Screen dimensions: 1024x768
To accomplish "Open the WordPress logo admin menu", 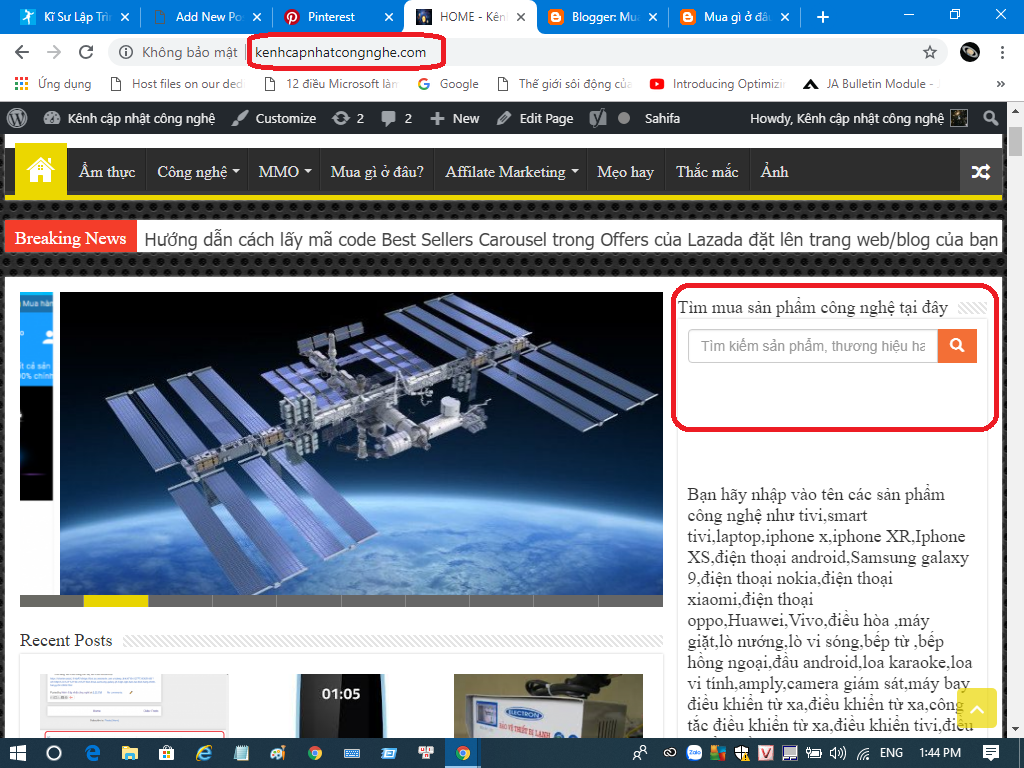I will [x=17, y=118].
